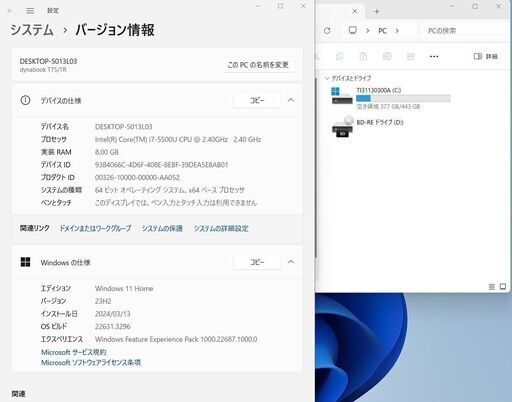Click the installed RAM value 8.00 GB
This screenshot has height=402, width=512.
[107, 152]
